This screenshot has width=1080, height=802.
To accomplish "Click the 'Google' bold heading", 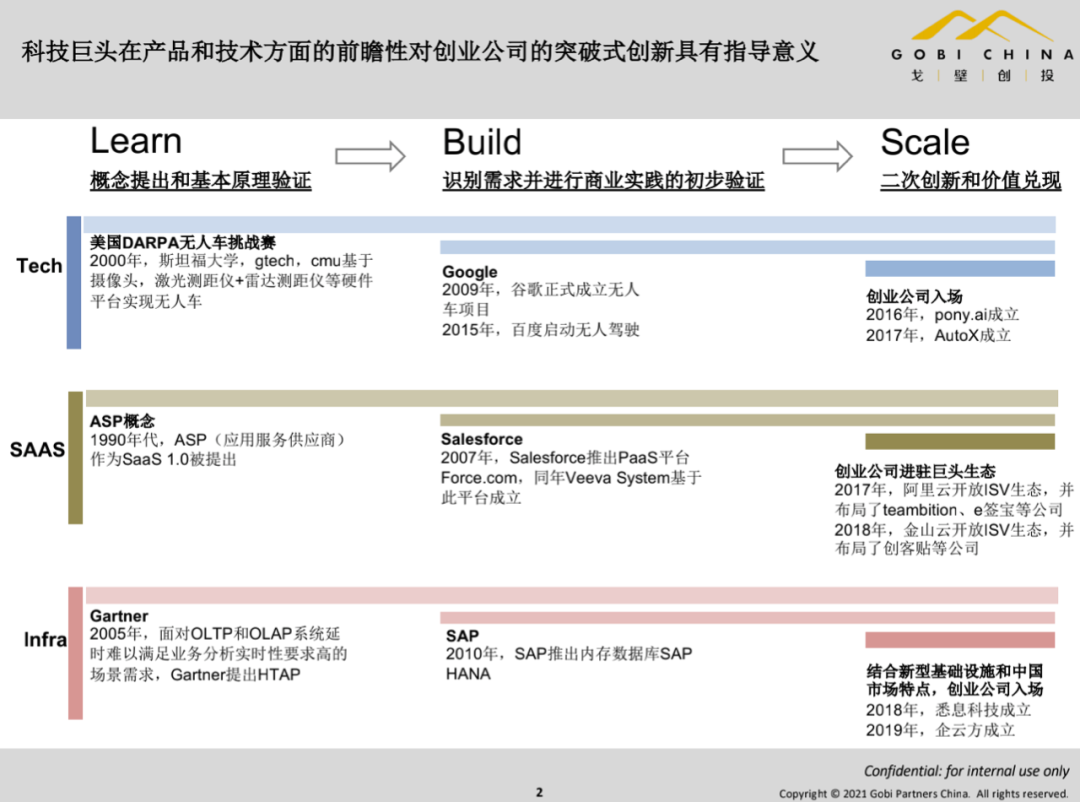I will coord(470,272).
